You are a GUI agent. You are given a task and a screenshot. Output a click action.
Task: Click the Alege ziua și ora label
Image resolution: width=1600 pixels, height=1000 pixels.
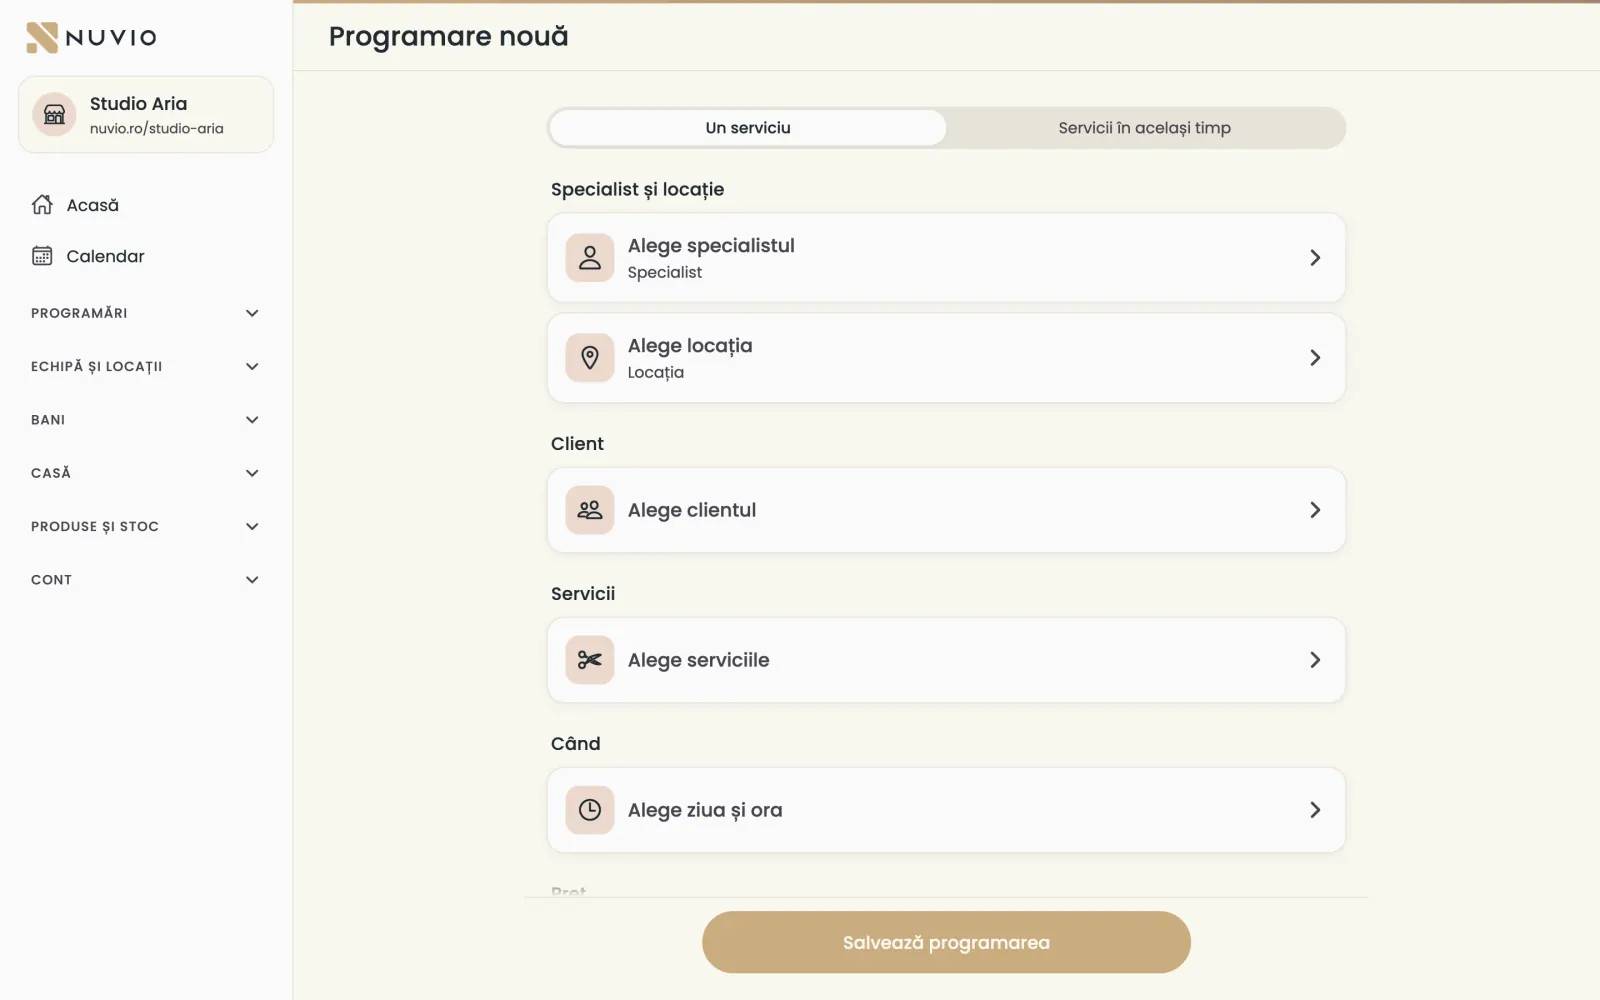pos(705,810)
